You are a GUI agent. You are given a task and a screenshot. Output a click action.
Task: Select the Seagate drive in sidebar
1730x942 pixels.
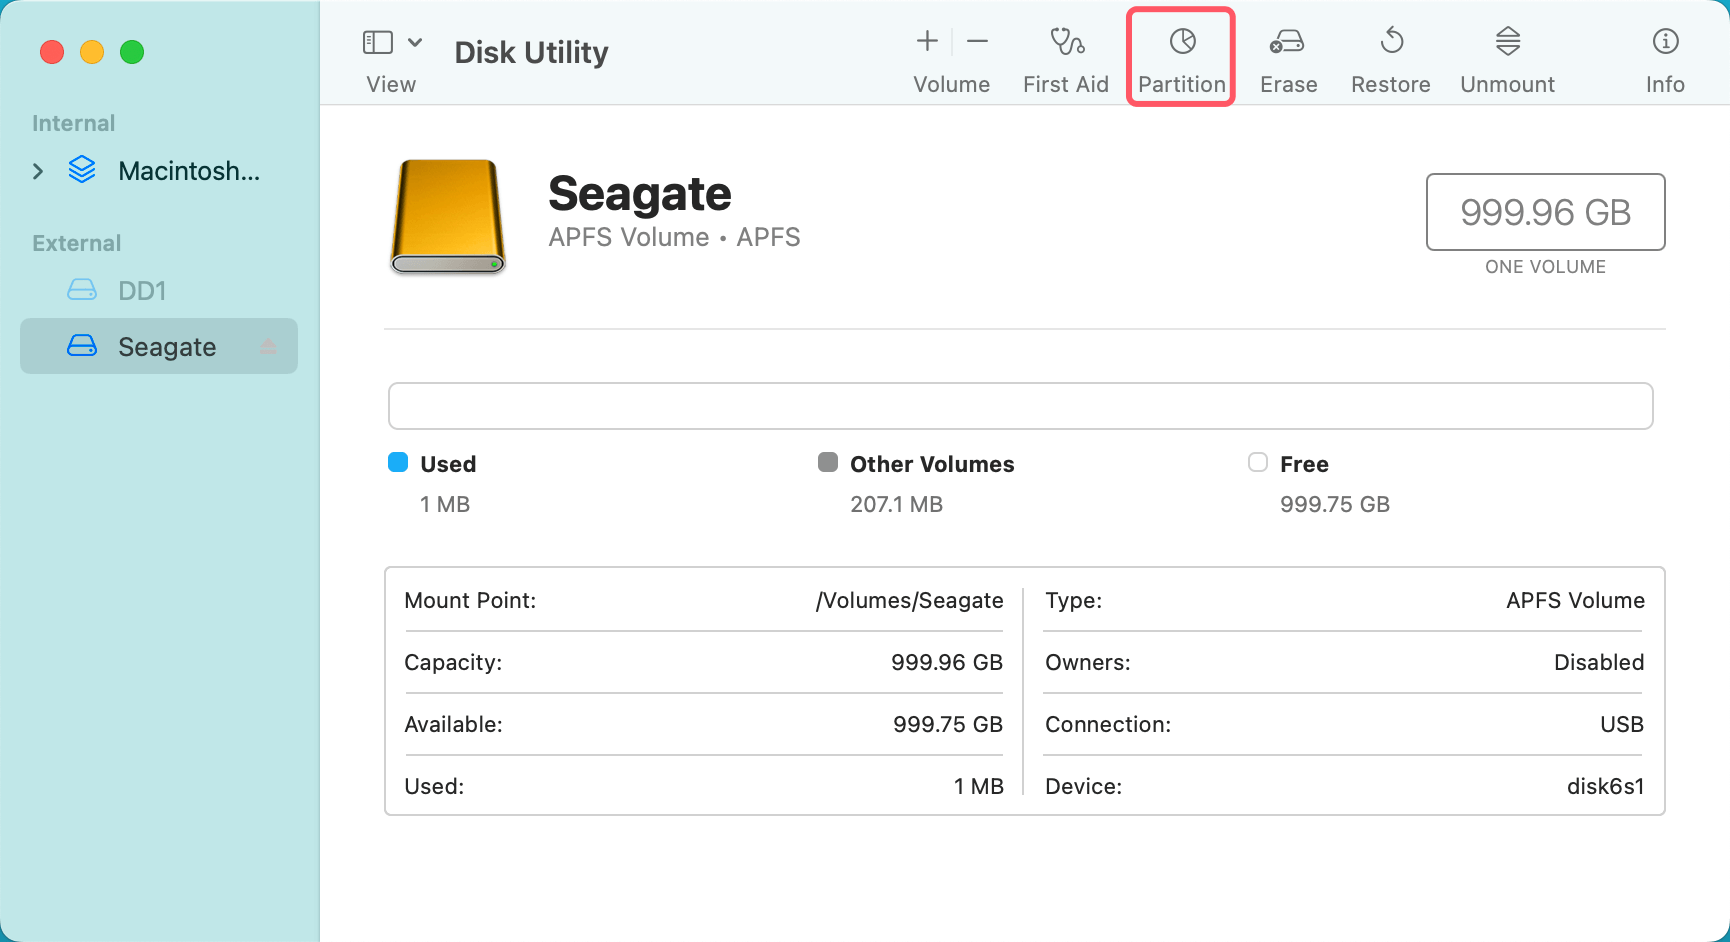(x=167, y=346)
